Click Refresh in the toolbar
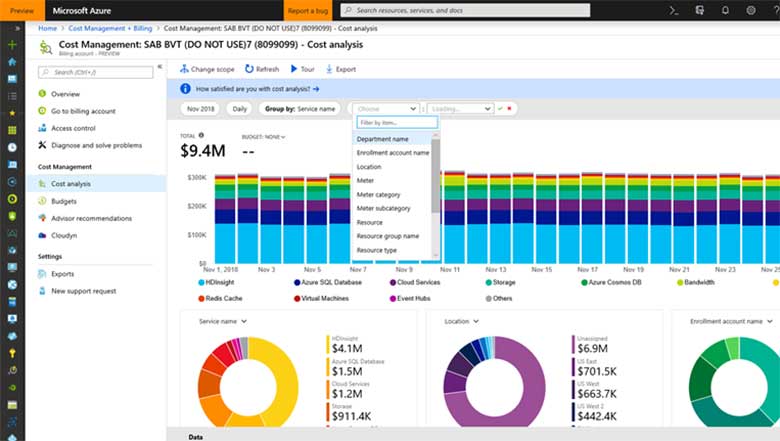 [262, 69]
